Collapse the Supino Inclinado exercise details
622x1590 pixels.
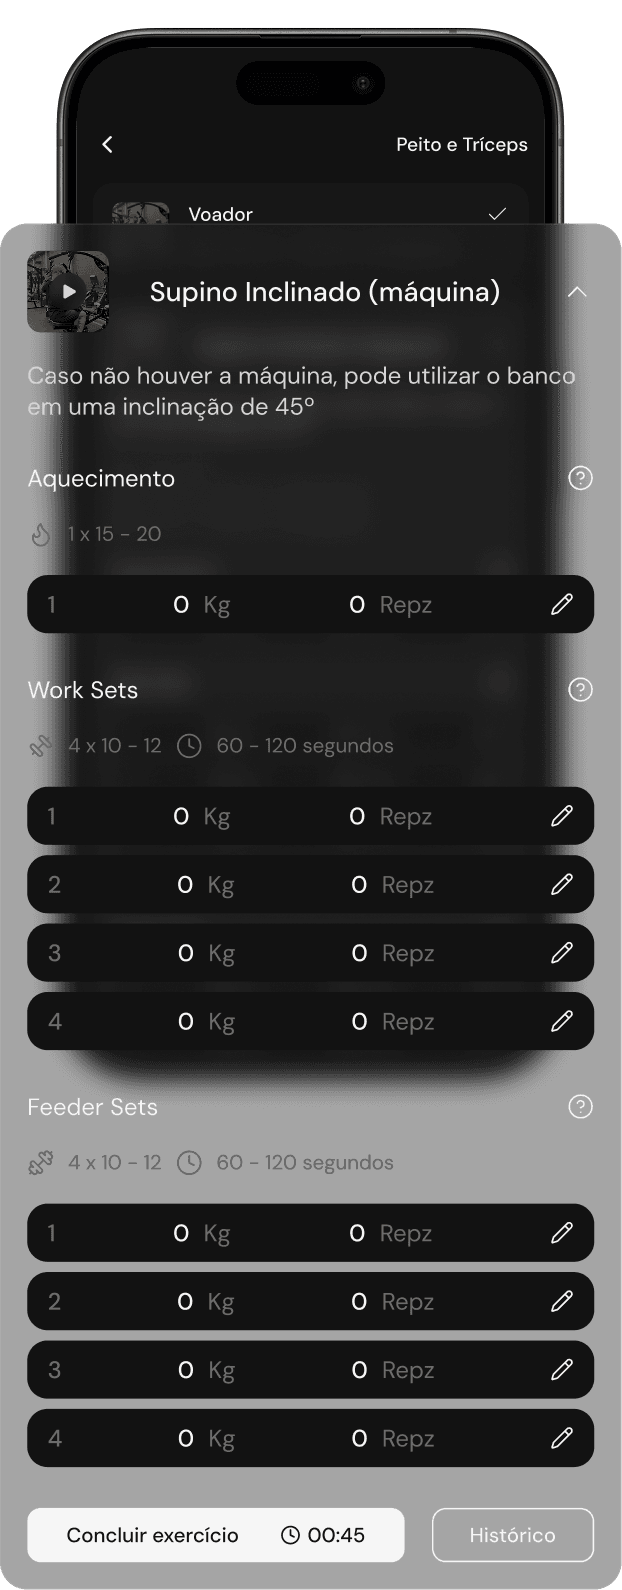pos(578,292)
